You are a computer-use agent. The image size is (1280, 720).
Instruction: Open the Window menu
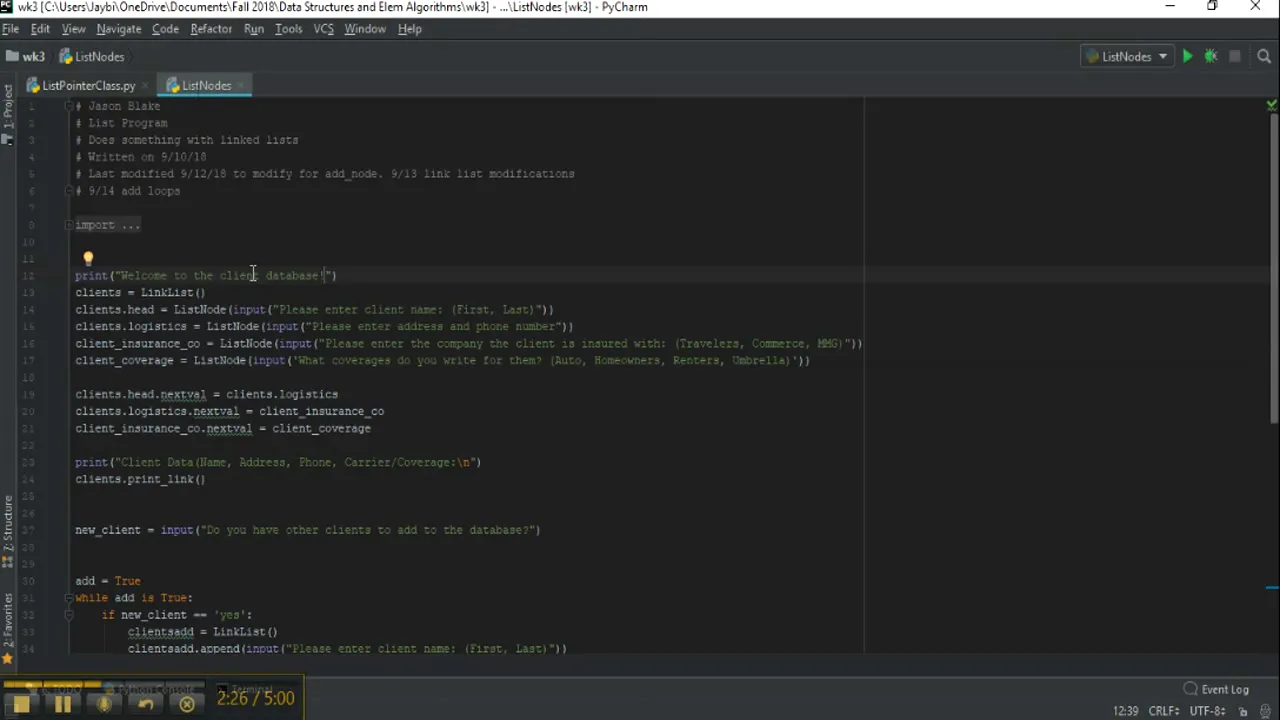365,29
